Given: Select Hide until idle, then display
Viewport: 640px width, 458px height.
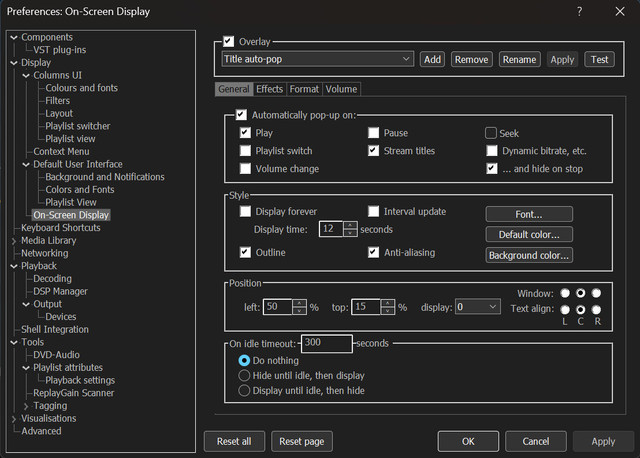Looking at the screenshot, I should pos(244,376).
